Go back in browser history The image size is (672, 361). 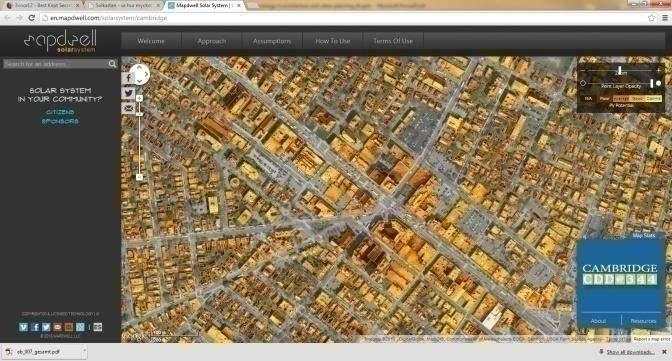pos(7,18)
